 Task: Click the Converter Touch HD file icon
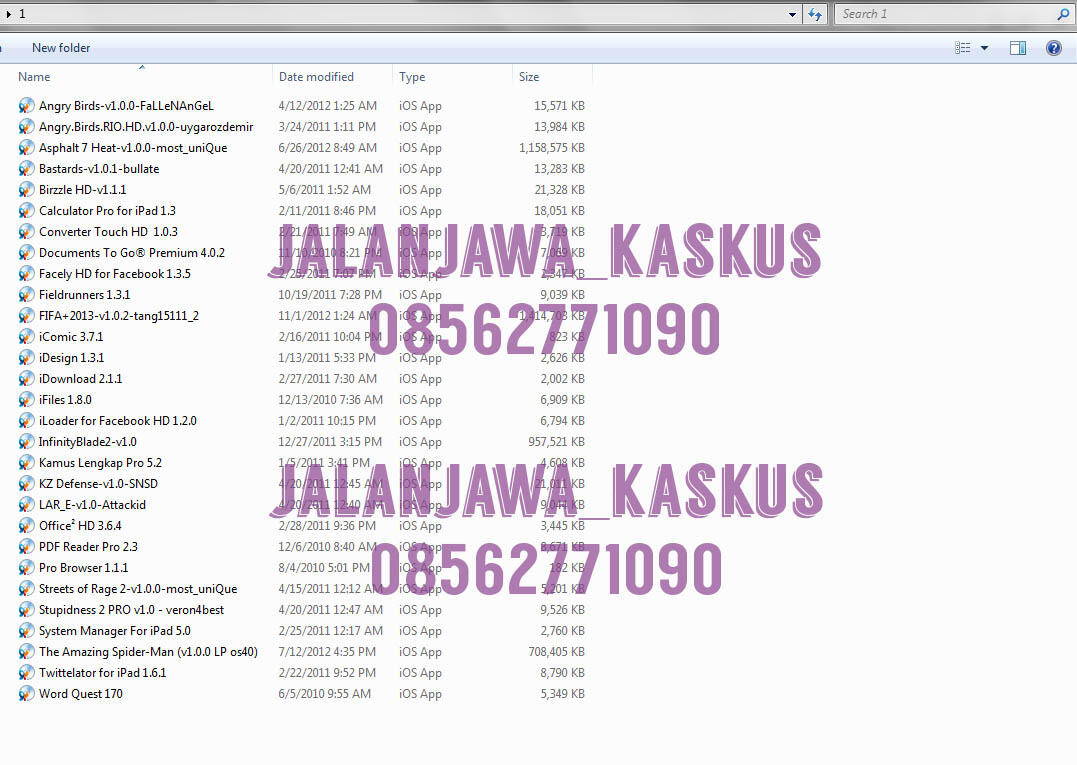(26, 232)
